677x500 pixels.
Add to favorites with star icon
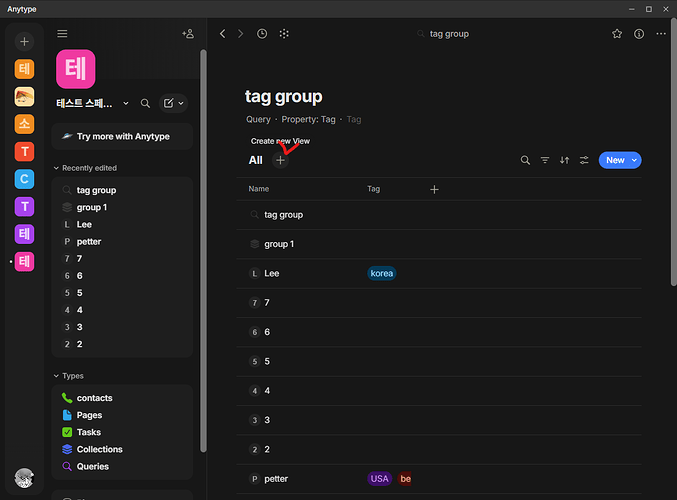(x=617, y=34)
